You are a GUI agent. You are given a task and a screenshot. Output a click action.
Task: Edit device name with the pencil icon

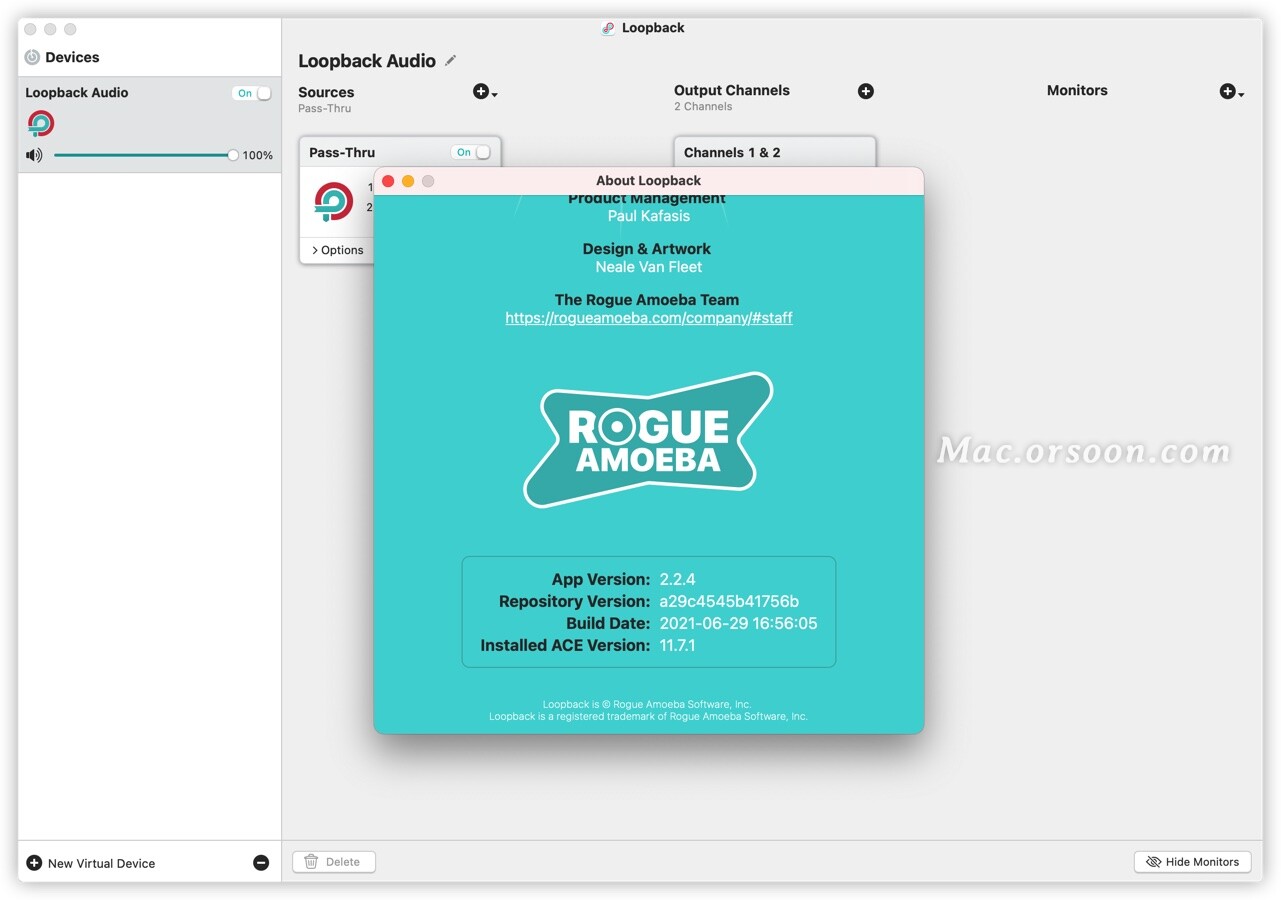click(x=451, y=61)
